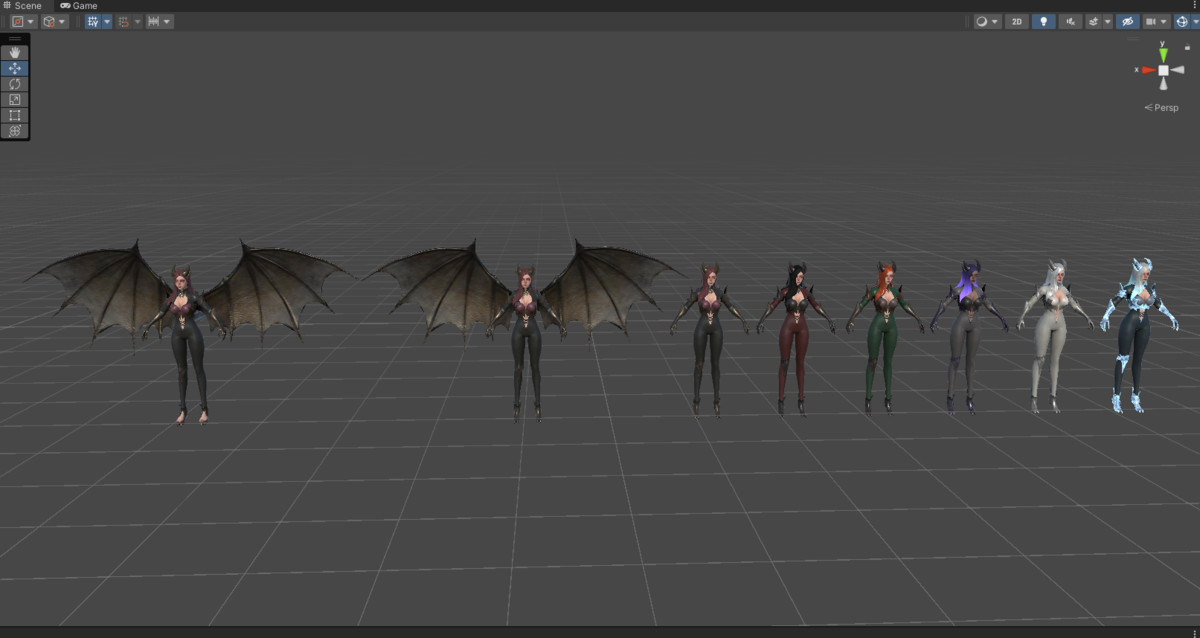Select the Hand view tool
Image resolution: width=1200 pixels, height=638 pixels.
pyautogui.click(x=15, y=52)
